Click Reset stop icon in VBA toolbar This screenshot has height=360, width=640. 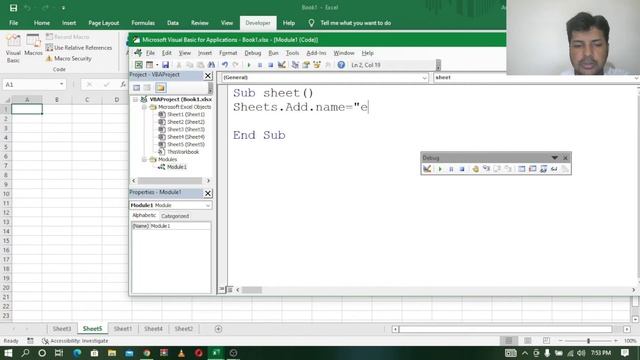point(270,65)
